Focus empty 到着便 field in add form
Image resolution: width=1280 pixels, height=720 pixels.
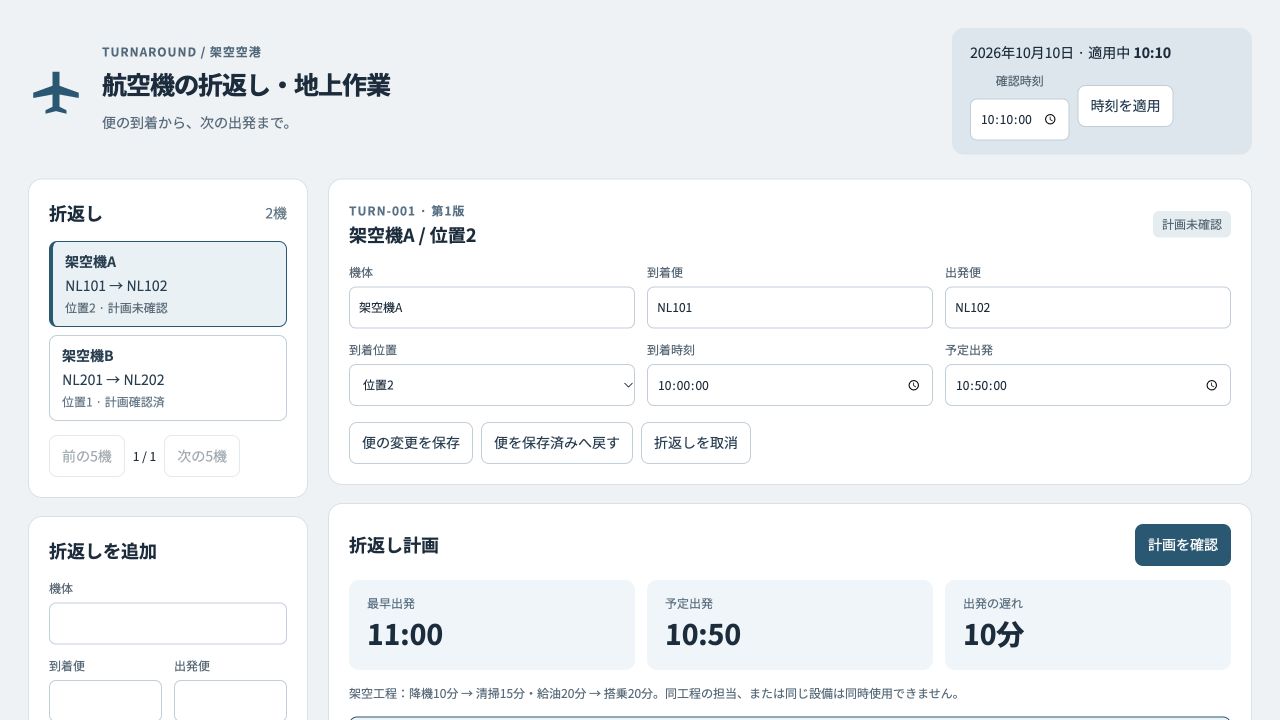tap(105, 700)
